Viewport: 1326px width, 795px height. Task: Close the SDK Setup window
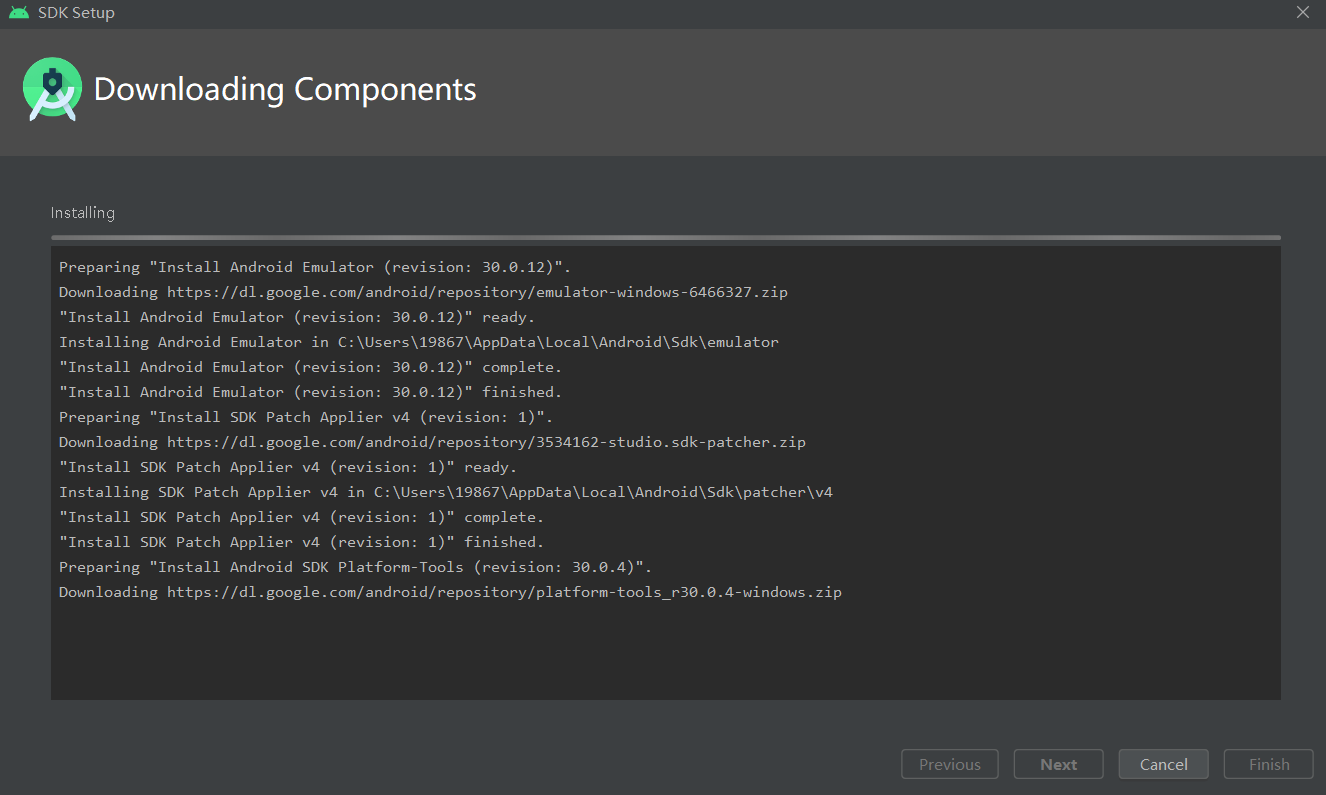(x=1302, y=13)
